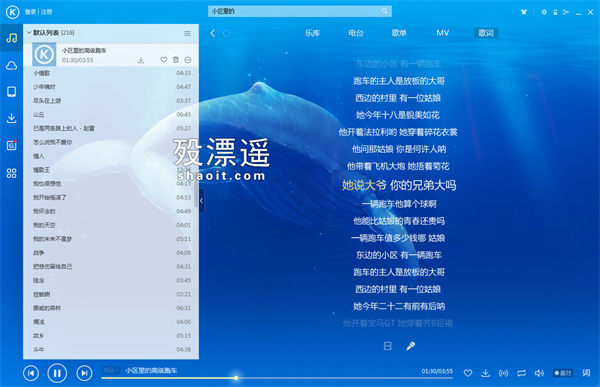
Task: Click the lyric line 她说大爷 你的兄弟大吗
Action: (399, 185)
